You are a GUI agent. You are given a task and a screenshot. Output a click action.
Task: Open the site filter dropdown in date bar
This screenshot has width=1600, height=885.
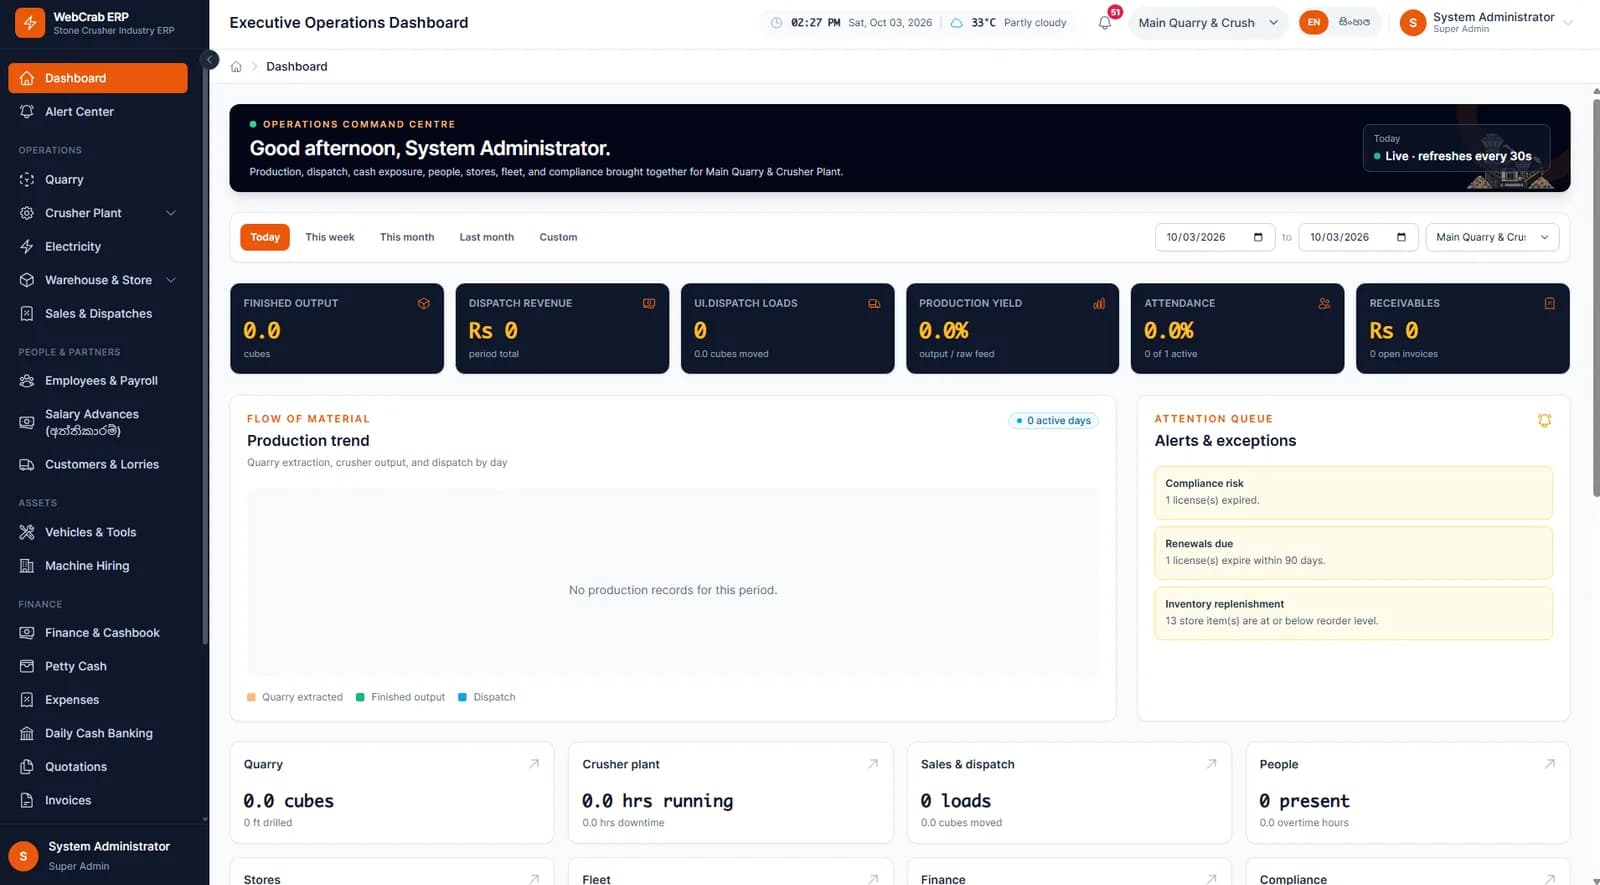point(1492,237)
